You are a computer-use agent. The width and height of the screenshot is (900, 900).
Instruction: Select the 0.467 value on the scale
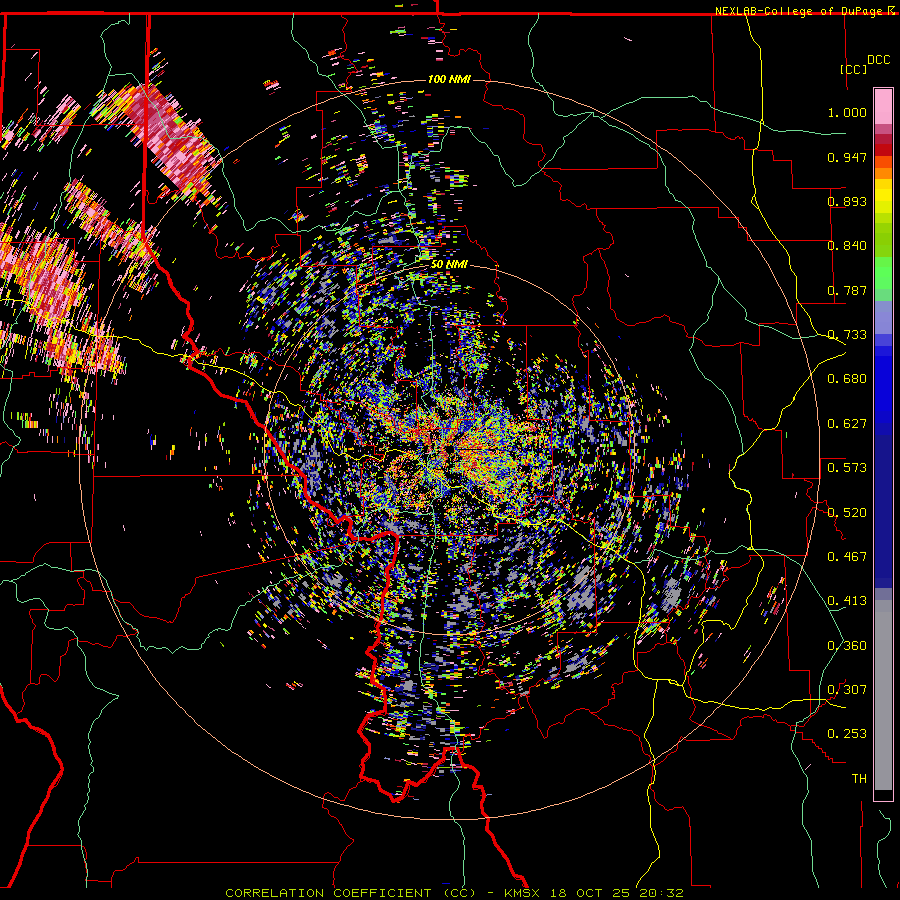point(847,557)
